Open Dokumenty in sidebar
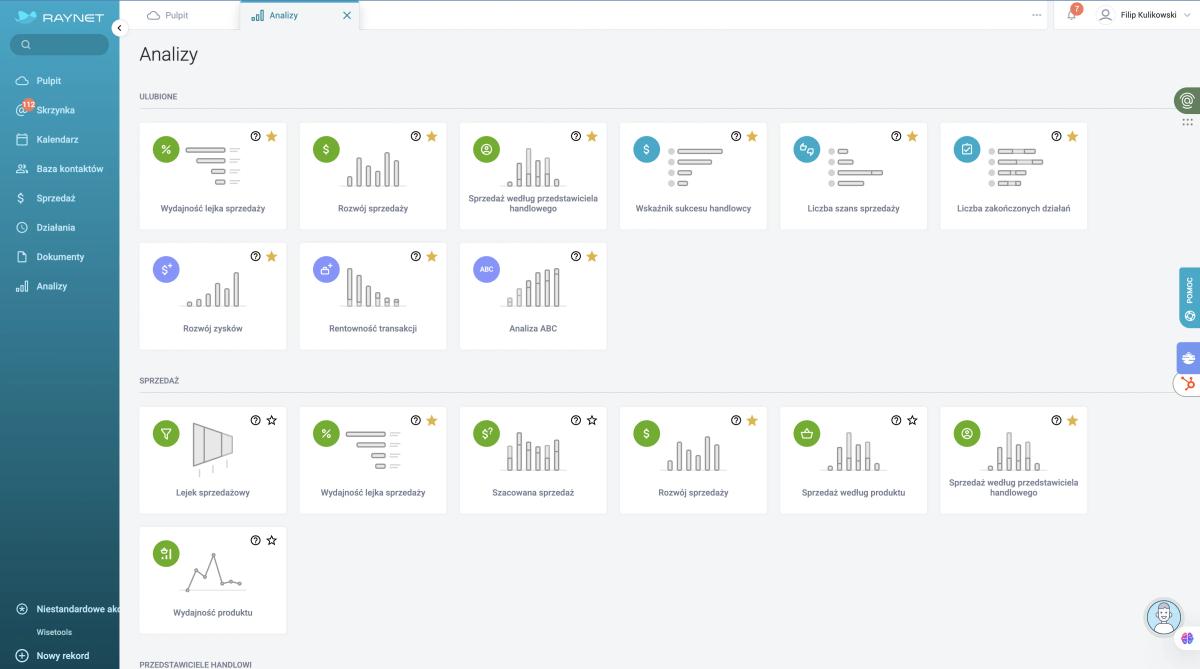 click(59, 257)
